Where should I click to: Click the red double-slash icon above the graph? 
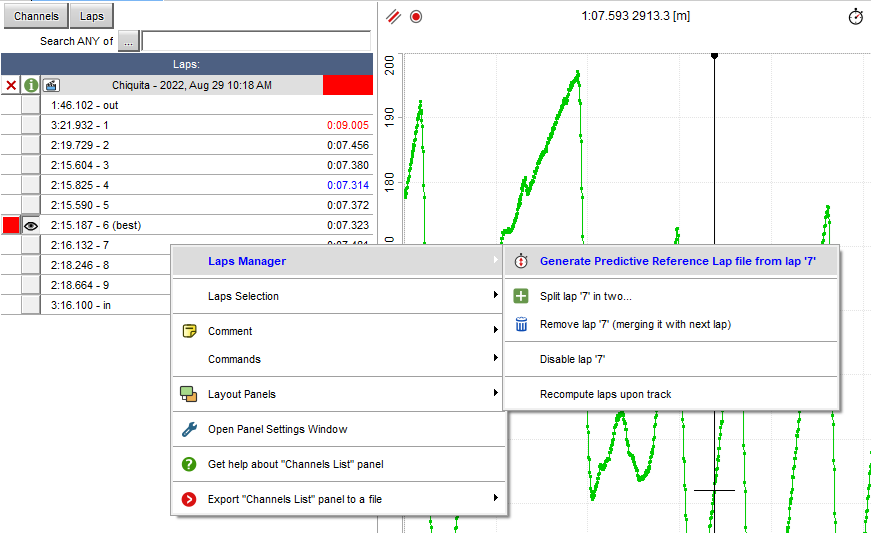coord(394,17)
